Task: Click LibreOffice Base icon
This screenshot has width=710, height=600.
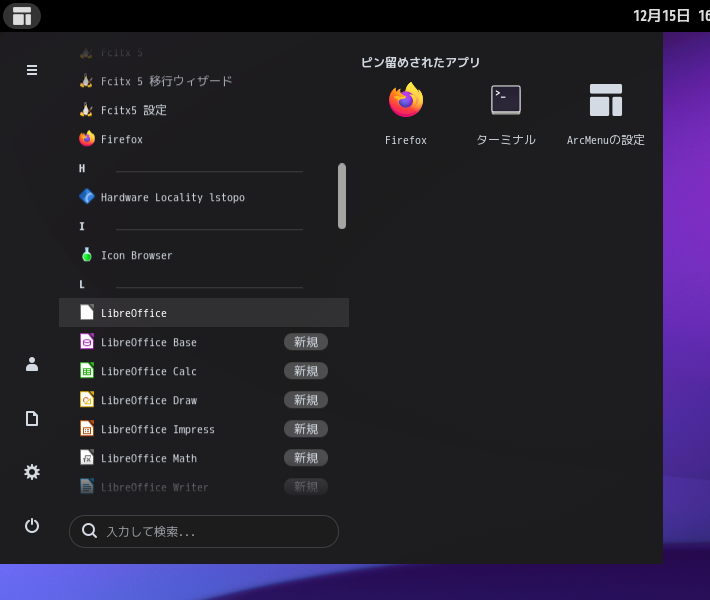Action: [87, 341]
